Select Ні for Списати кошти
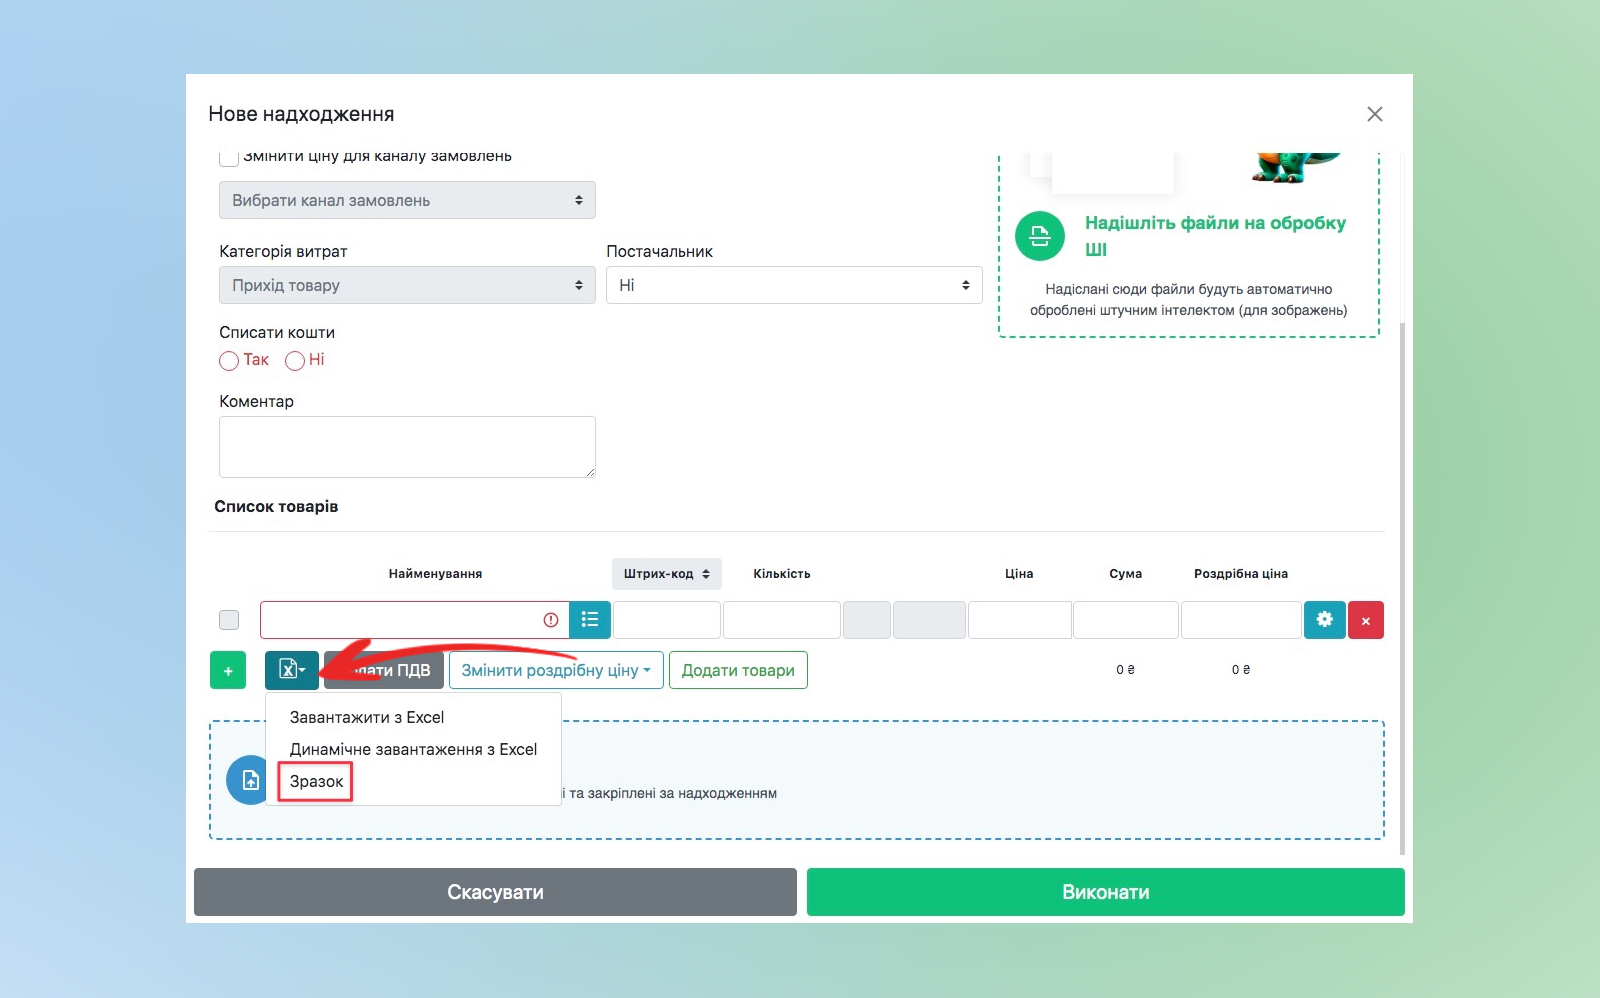 coord(295,361)
